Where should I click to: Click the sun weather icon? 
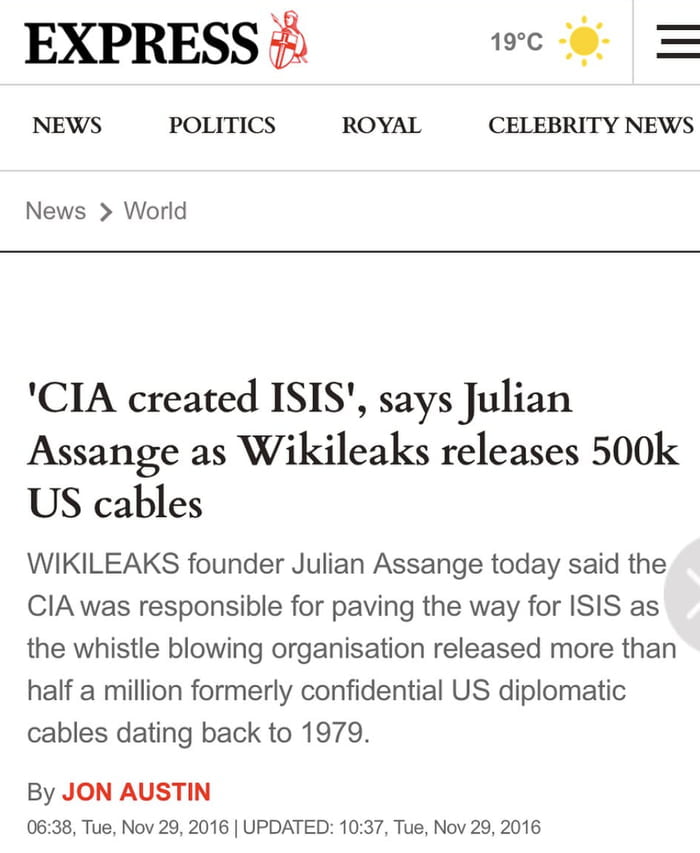point(583,42)
